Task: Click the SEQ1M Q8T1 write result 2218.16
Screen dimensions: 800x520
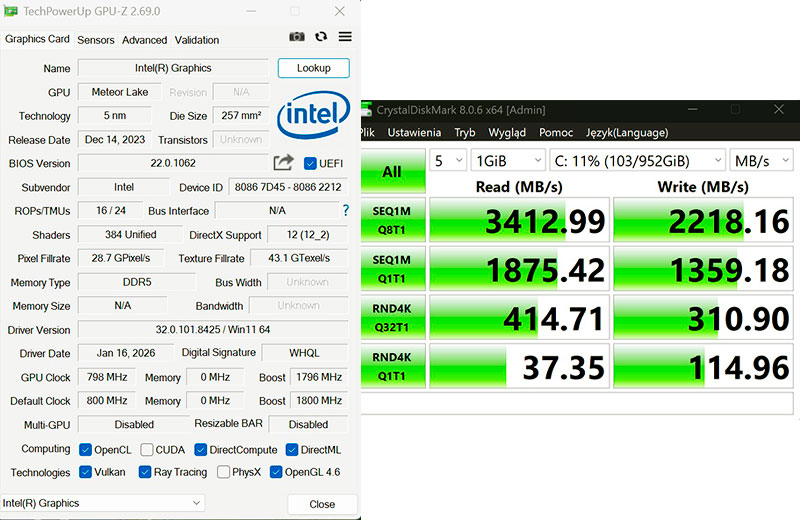Action: point(704,220)
